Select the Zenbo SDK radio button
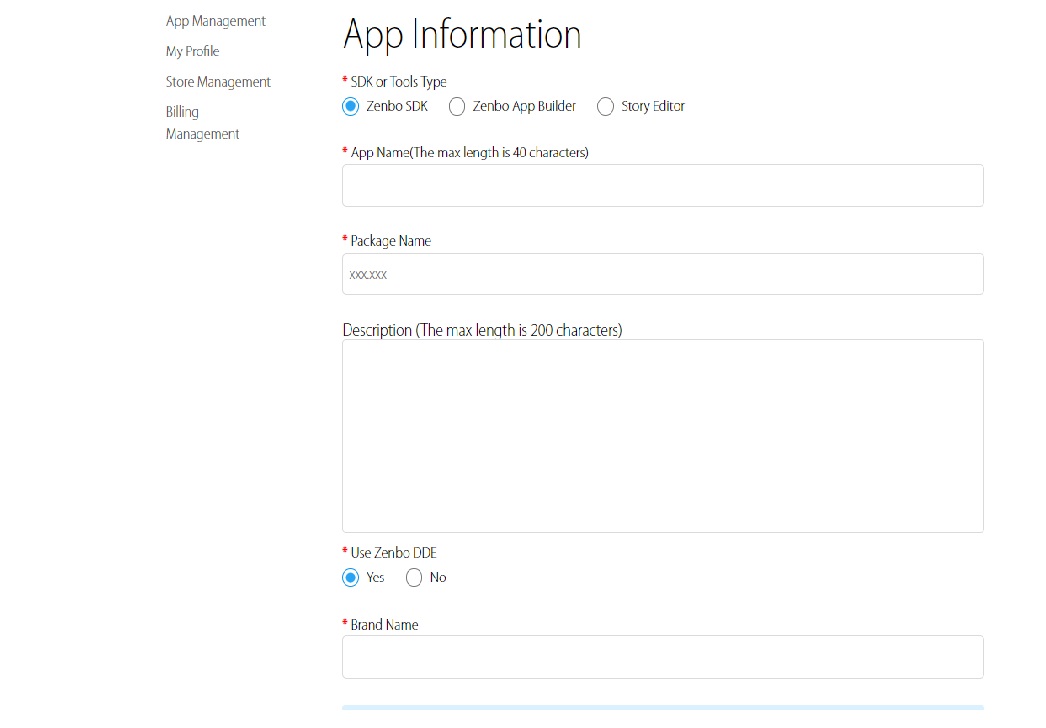The image size is (1046, 728). (x=350, y=107)
